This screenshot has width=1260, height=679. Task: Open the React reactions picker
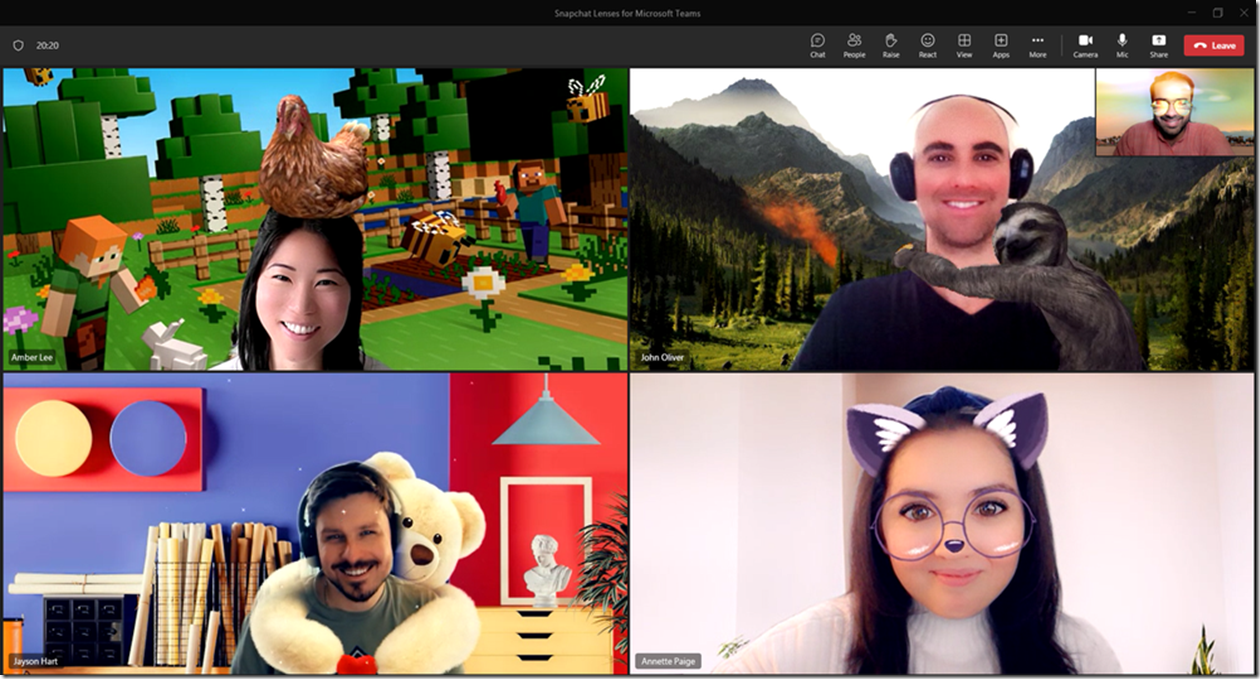tap(927, 45)
